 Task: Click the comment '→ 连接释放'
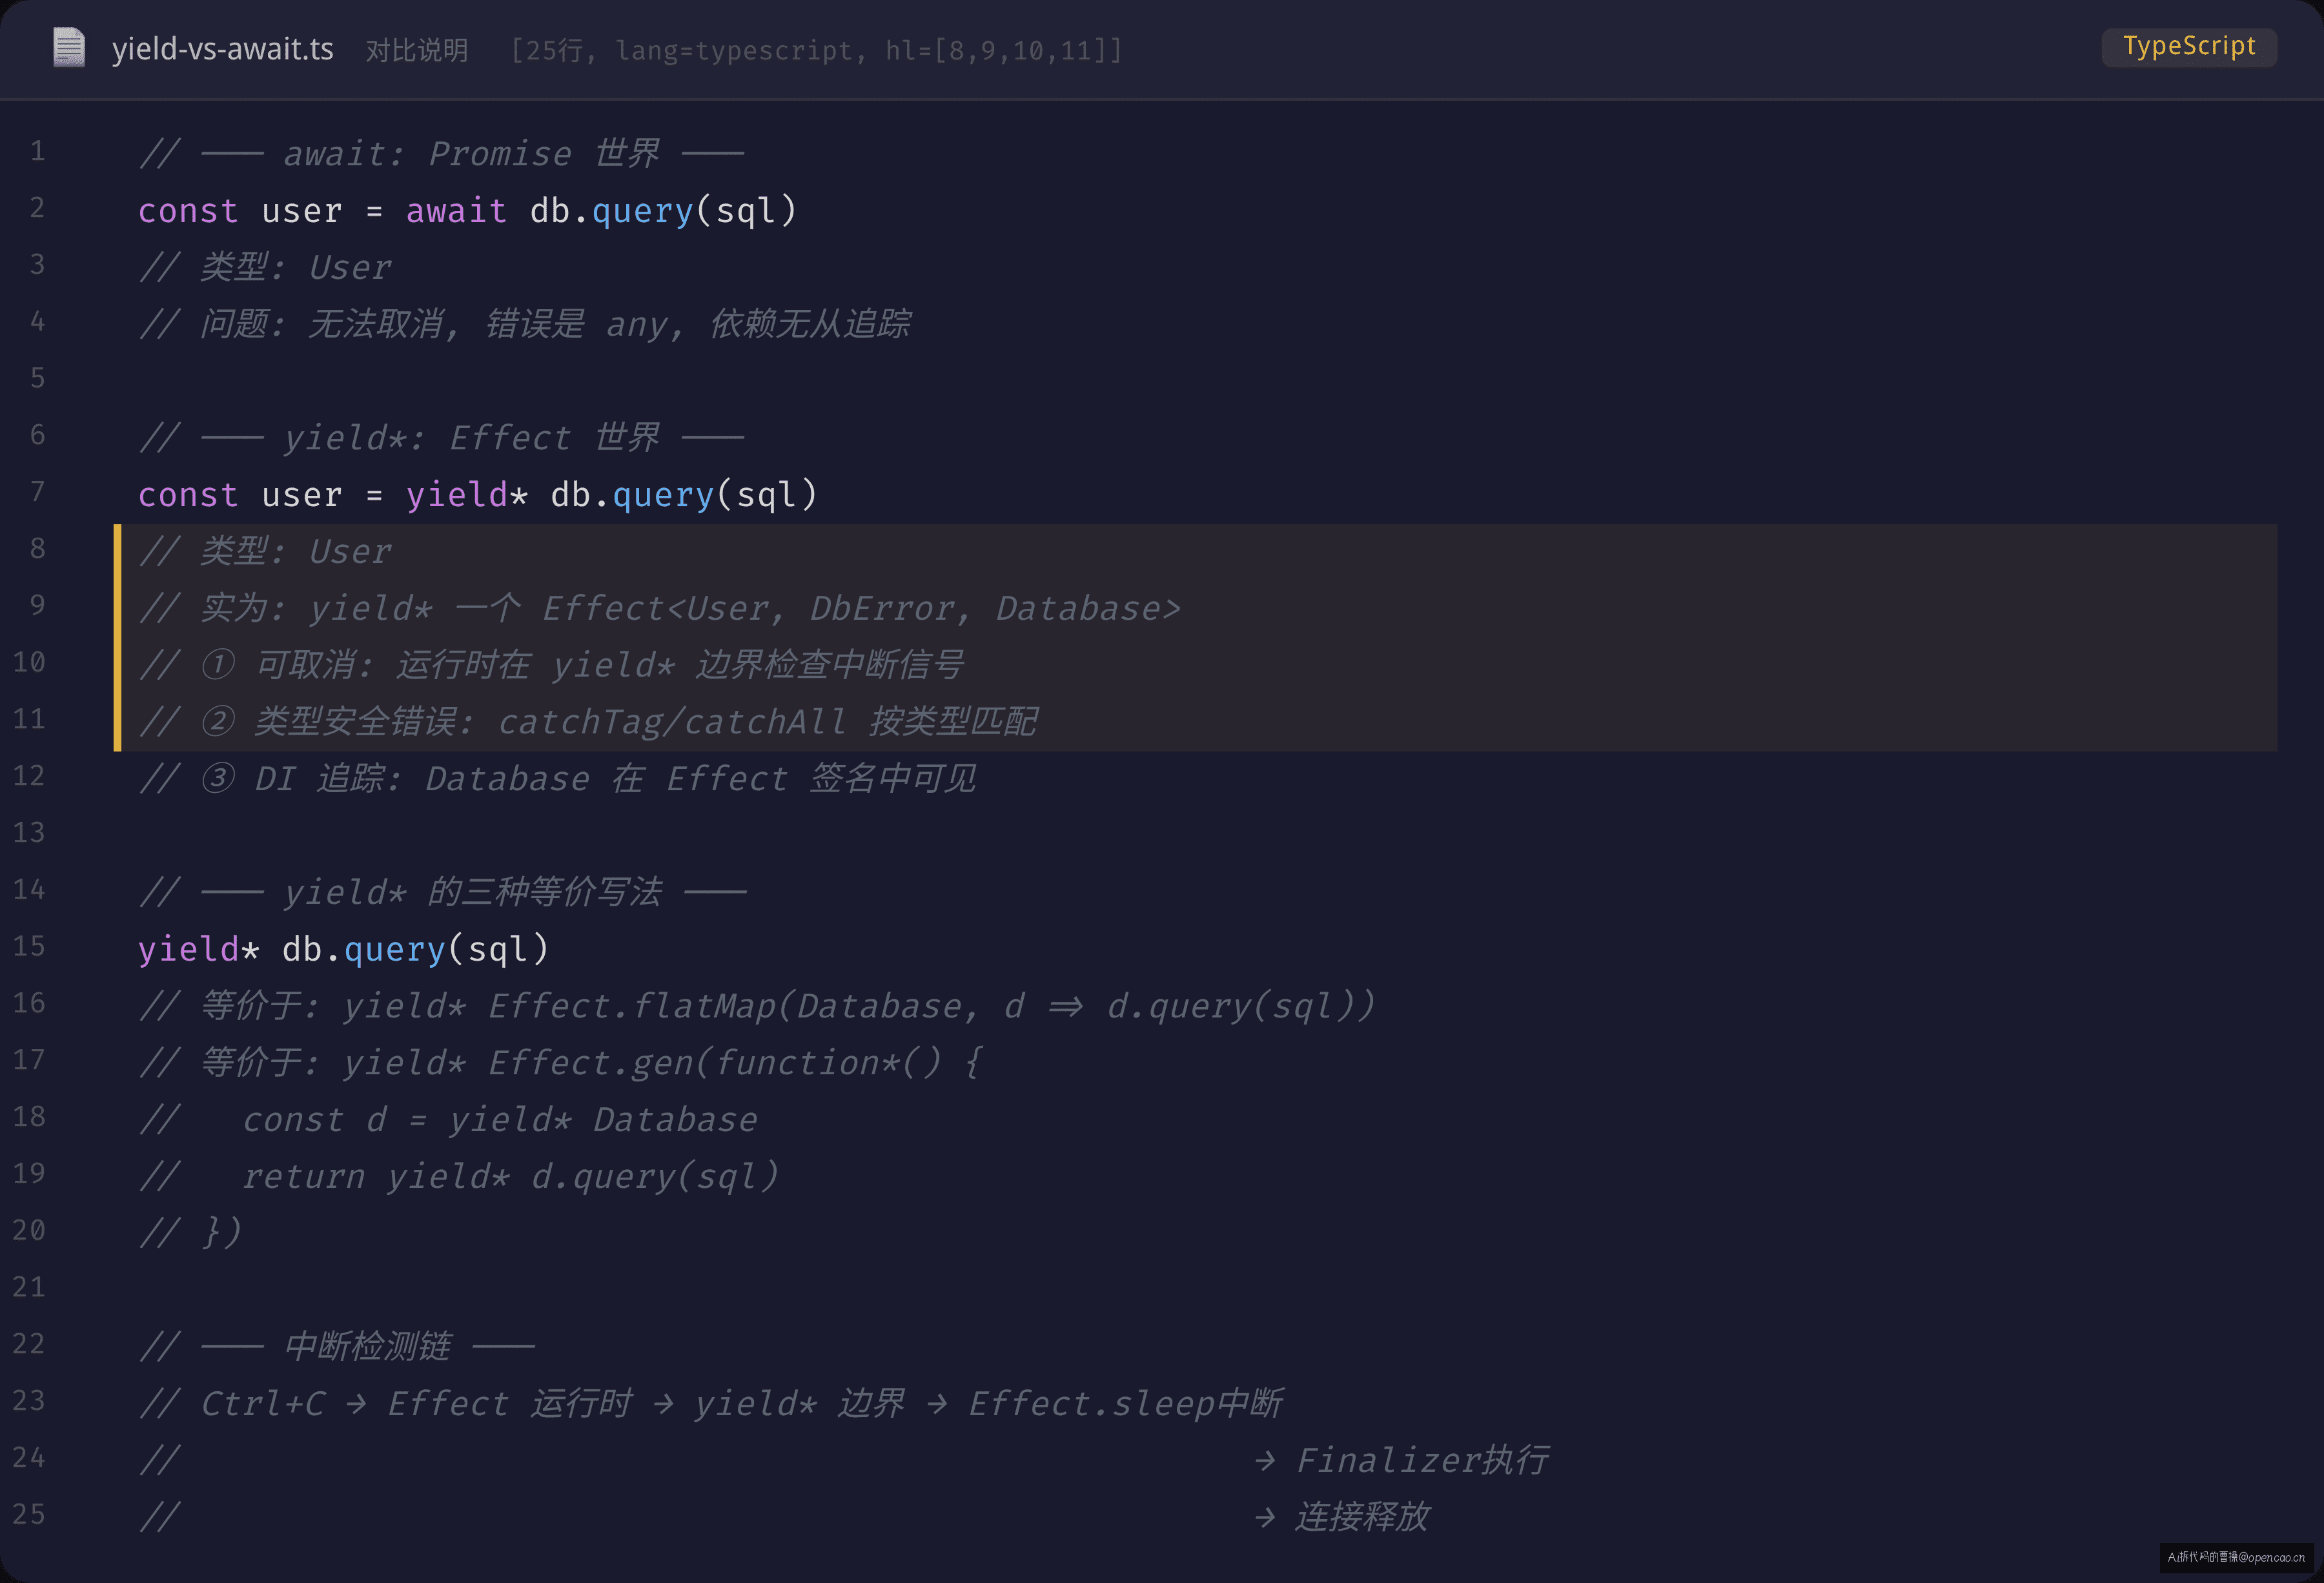1342,1518
